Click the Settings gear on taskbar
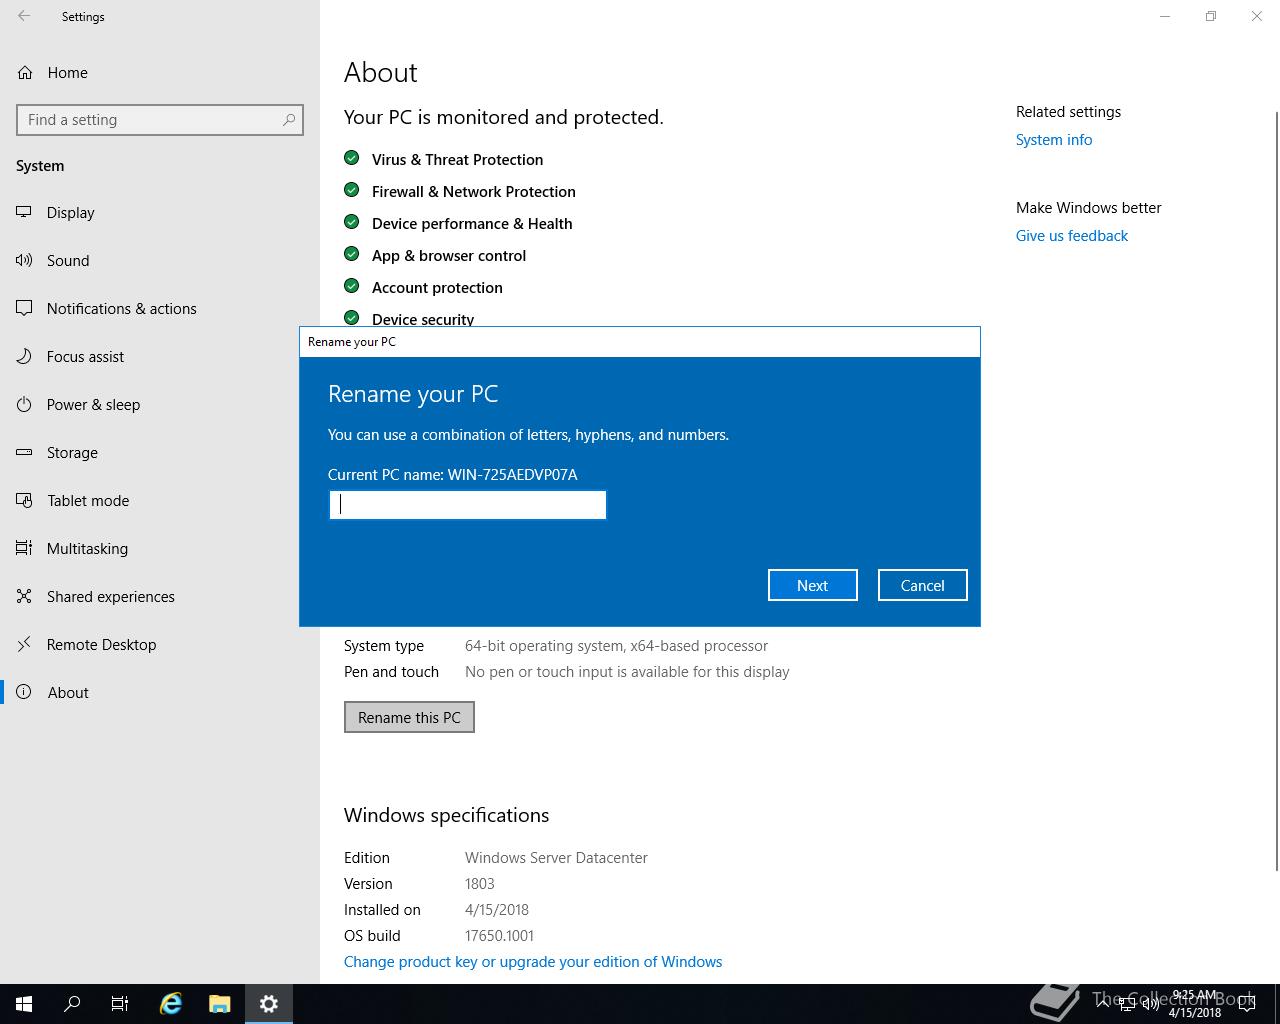 coord(268,1004)
